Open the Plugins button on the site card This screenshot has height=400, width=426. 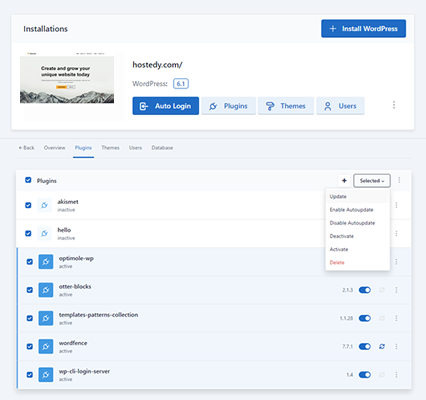[229, 106]
